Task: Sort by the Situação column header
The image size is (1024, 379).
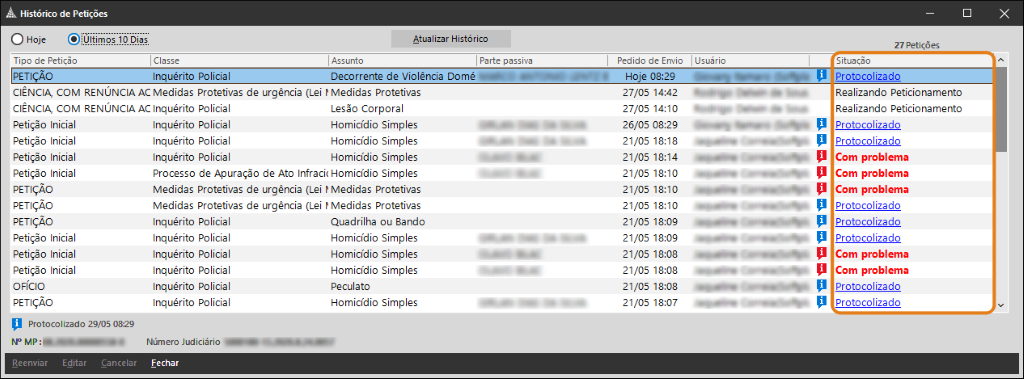Action: click(x=912, y=60)
